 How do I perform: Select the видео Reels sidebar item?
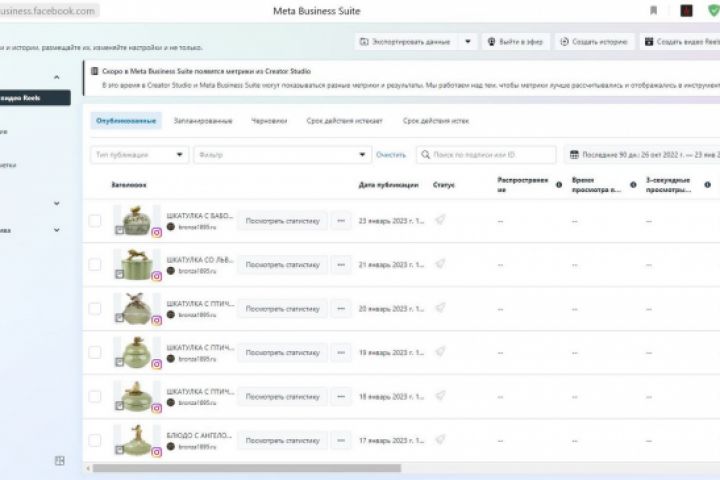point(34,98)
